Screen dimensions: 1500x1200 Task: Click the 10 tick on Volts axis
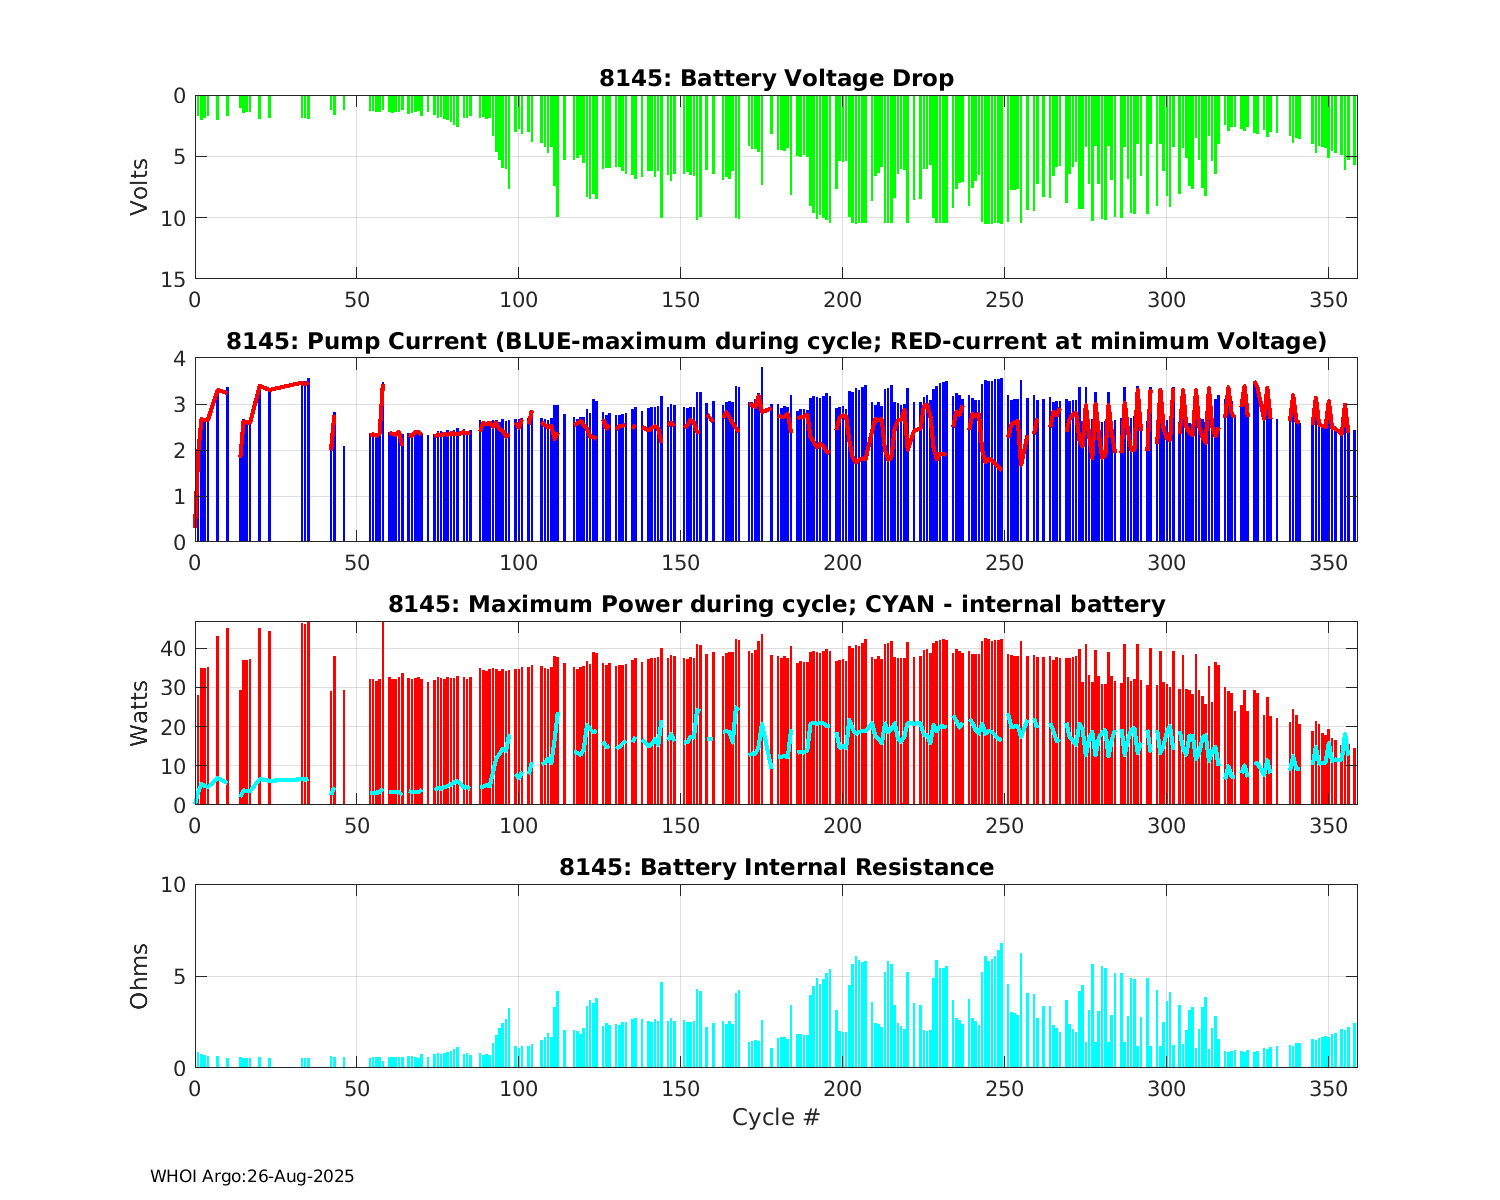[x=176, y=218]
